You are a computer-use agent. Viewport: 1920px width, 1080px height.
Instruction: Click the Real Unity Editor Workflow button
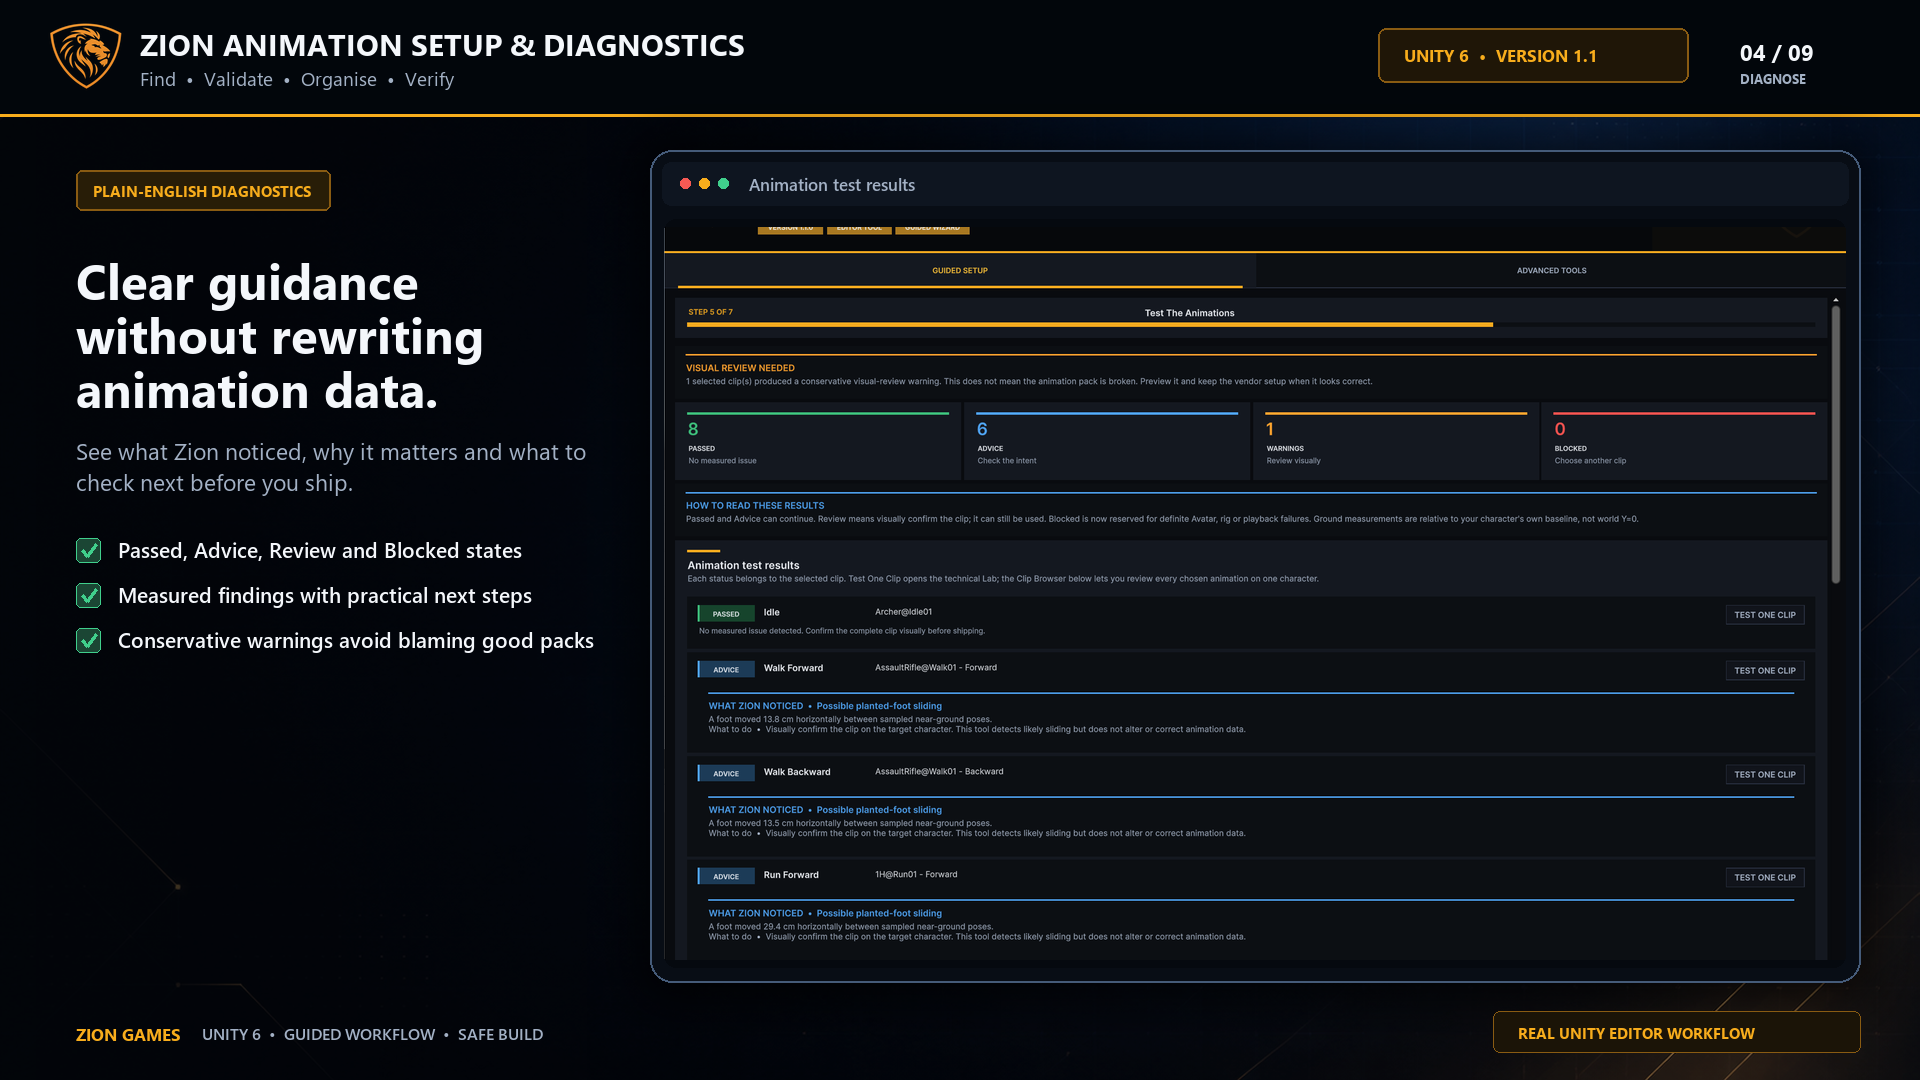tap(1676, 1033)
